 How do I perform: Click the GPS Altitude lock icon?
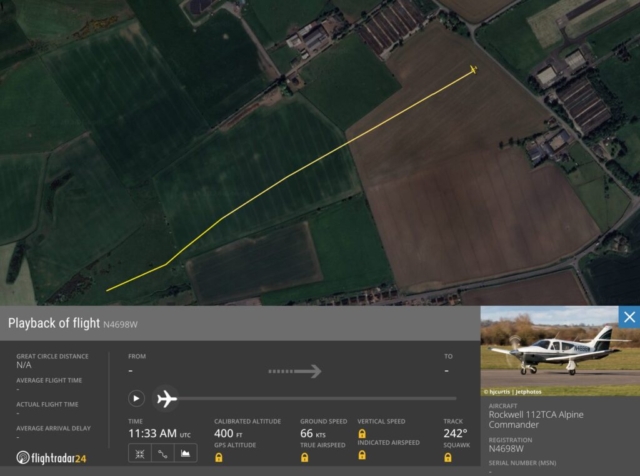point(219,457)
